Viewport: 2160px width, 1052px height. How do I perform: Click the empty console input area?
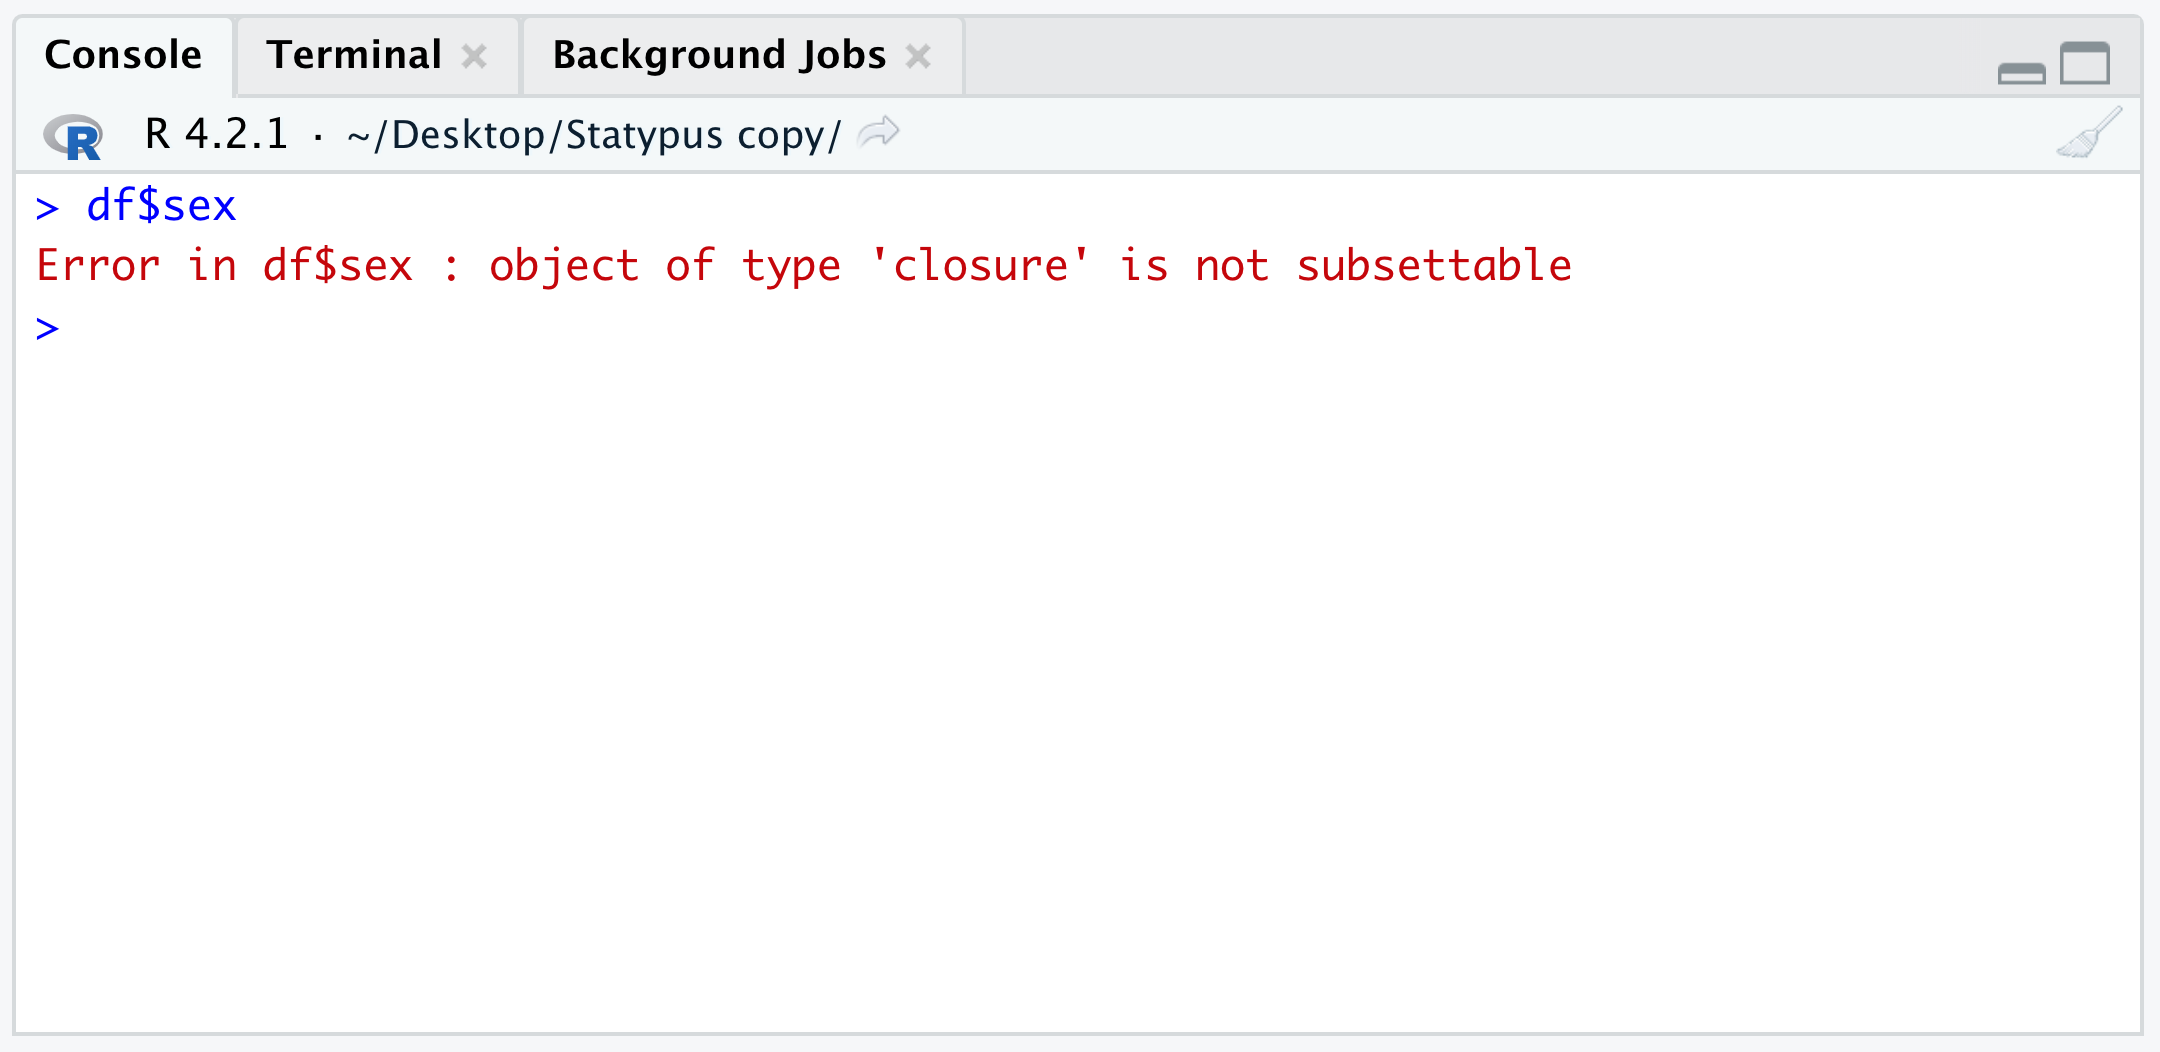[1000, 600]
